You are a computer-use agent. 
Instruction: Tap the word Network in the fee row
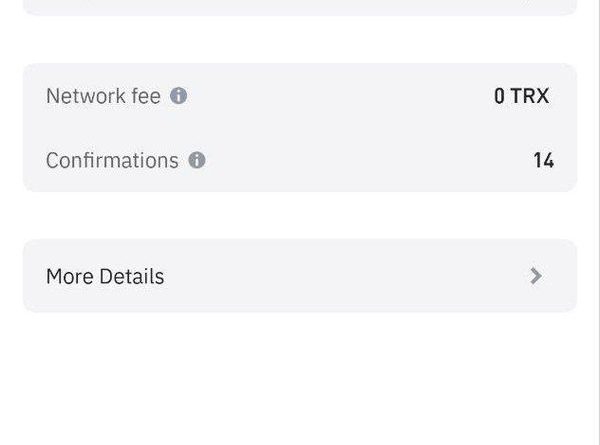point(86,96)
